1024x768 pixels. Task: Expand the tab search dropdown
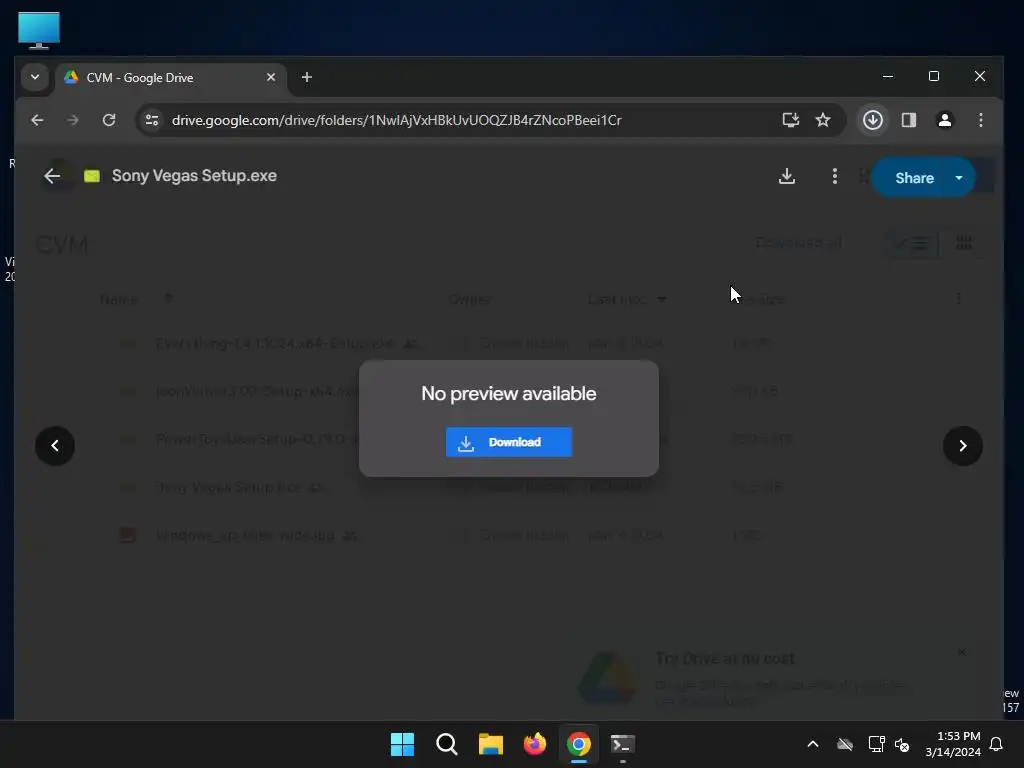coord(35,77)
